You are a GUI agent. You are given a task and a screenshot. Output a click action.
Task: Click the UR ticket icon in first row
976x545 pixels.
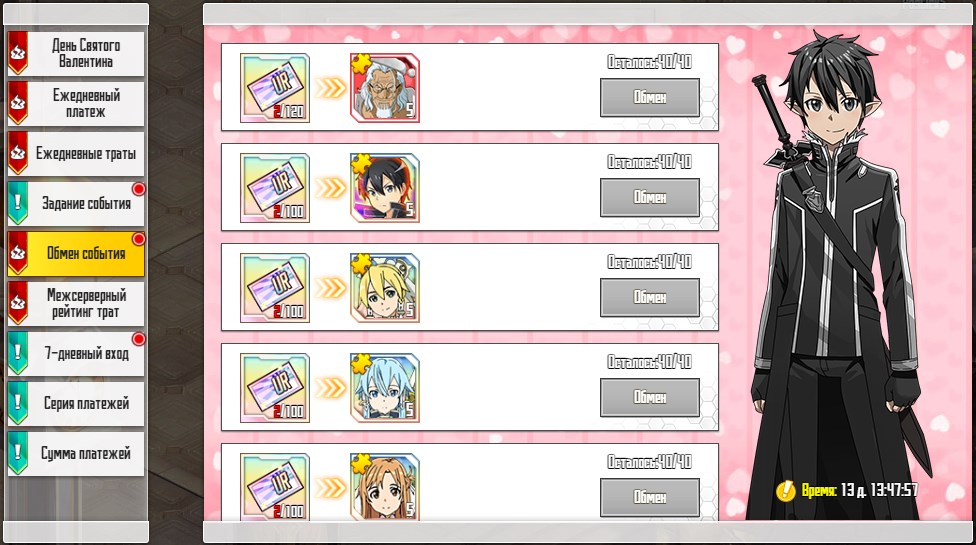275,88
